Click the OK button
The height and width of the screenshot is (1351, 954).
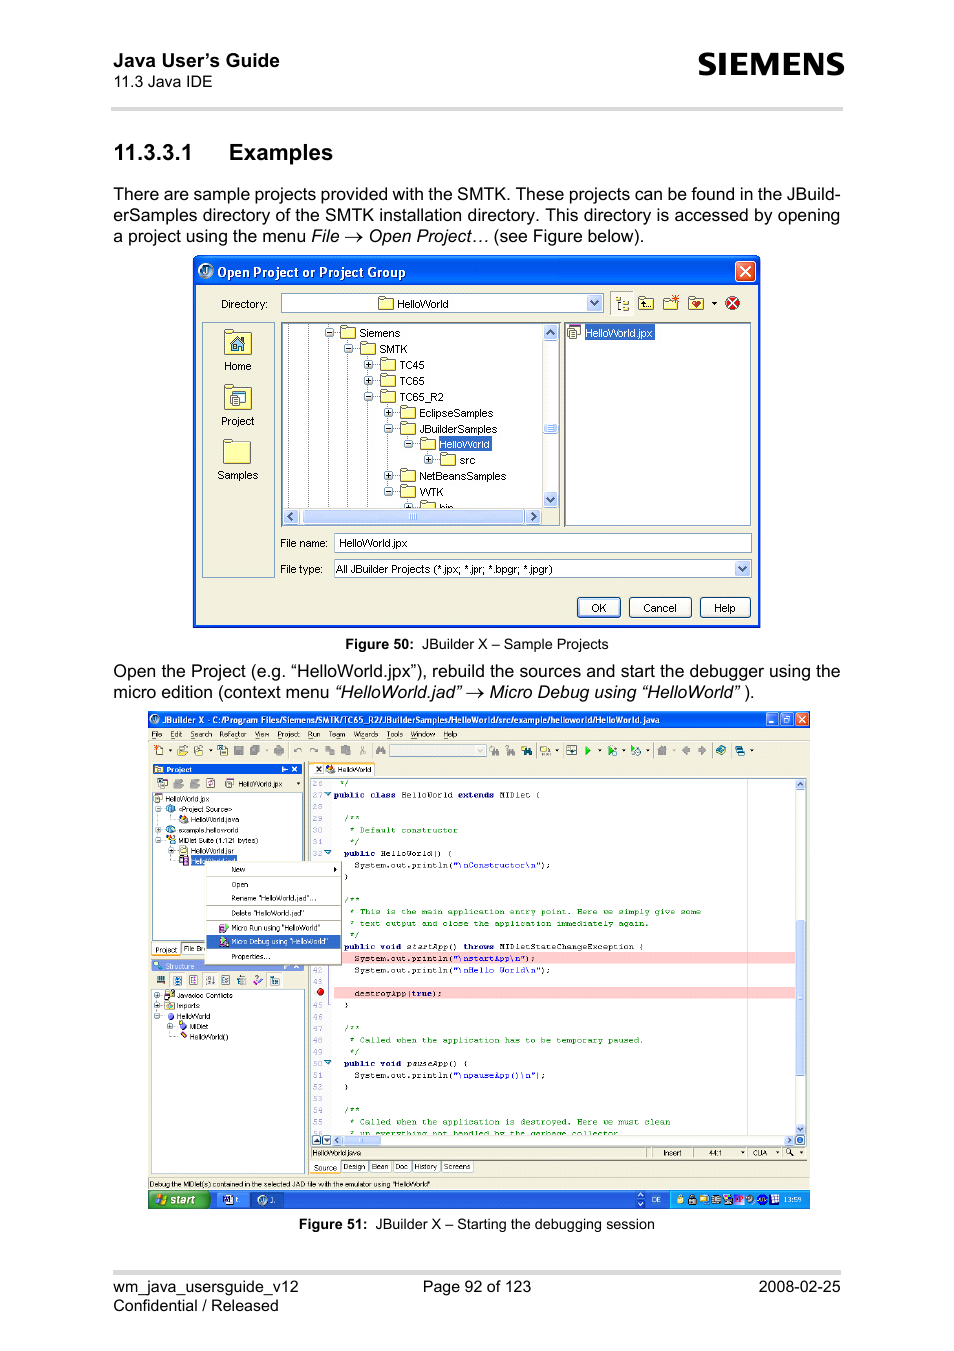[x=599, y=608]
